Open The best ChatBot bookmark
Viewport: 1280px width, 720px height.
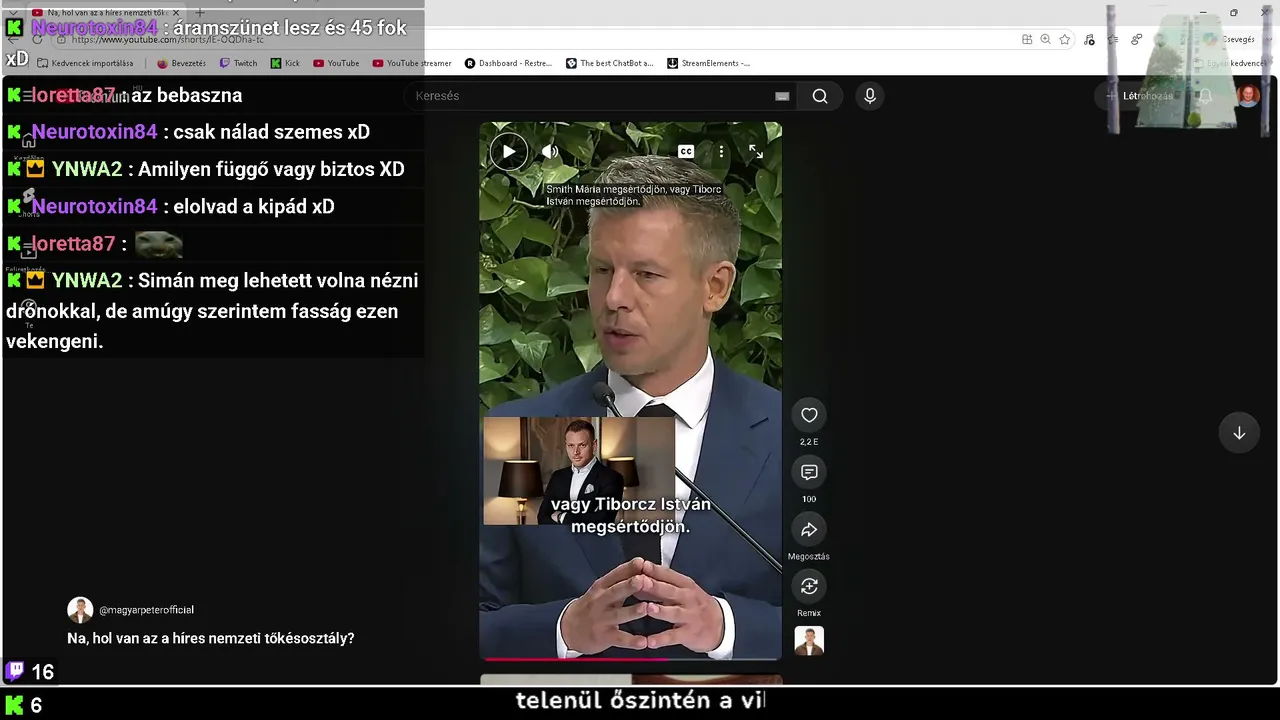point(609,63)
